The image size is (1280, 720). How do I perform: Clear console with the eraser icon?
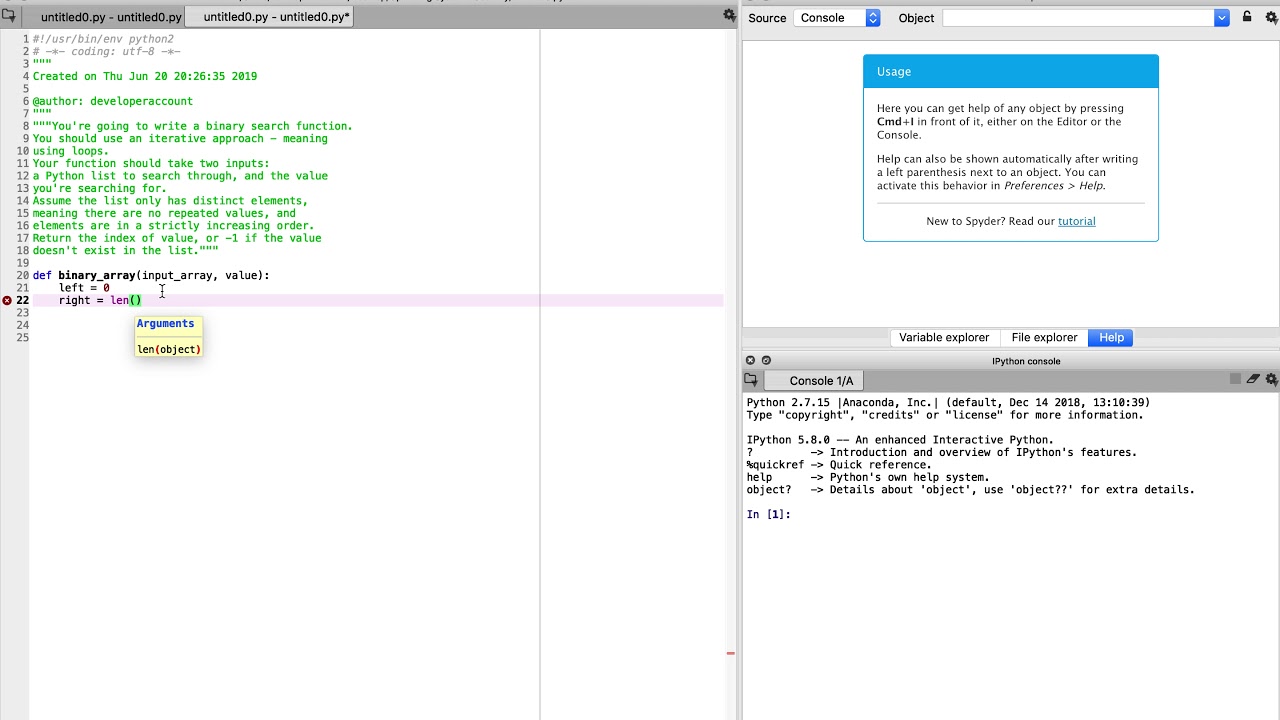tap(1253, 379)
